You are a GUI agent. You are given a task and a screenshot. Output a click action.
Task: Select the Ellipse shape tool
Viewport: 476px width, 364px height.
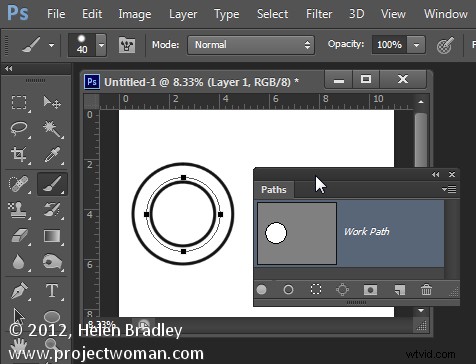(52, 316)
